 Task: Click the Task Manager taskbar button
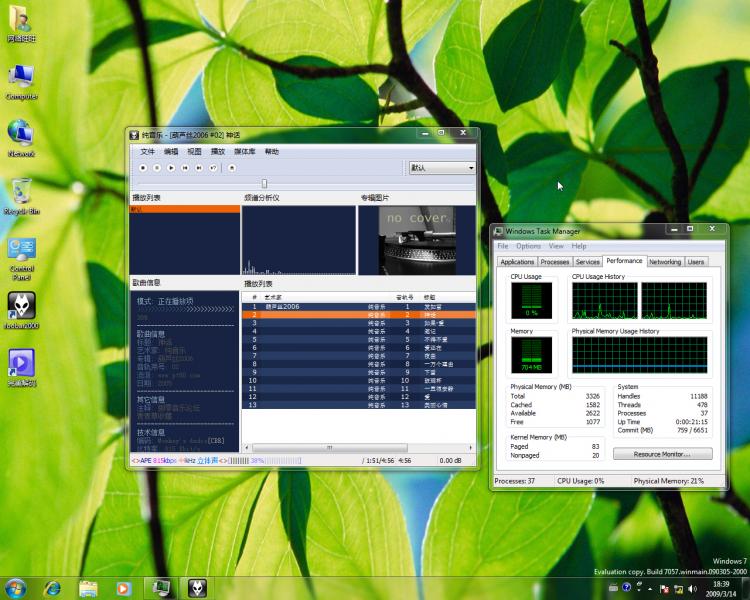[x=161, y=589]
